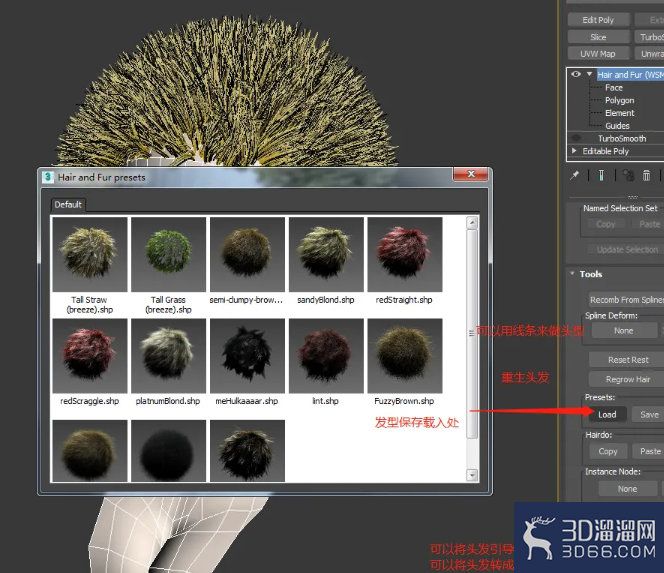Expand the Editable Poly stack entry
The height and width of the screenshot is (573, 664).
pos(574,151)
